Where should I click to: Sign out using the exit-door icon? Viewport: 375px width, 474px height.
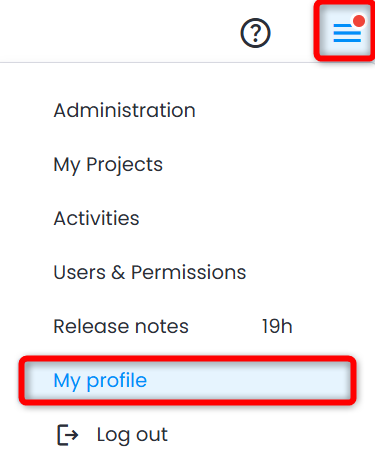(68, 435)
